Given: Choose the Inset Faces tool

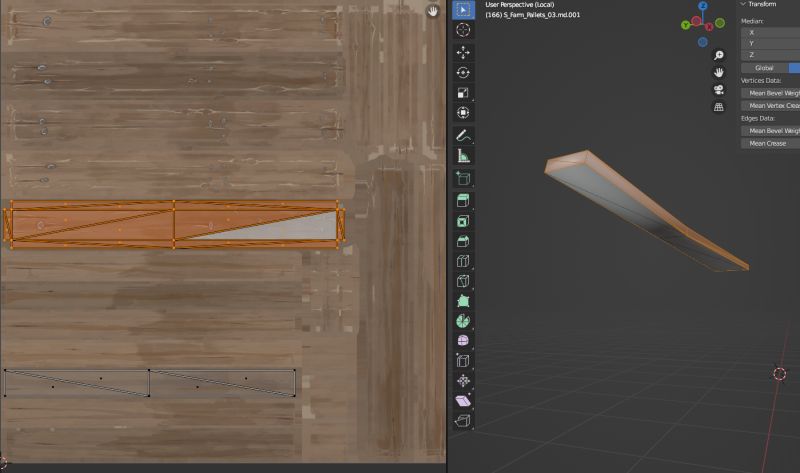Looking at the screenshot, I should (x=463, y=221).
